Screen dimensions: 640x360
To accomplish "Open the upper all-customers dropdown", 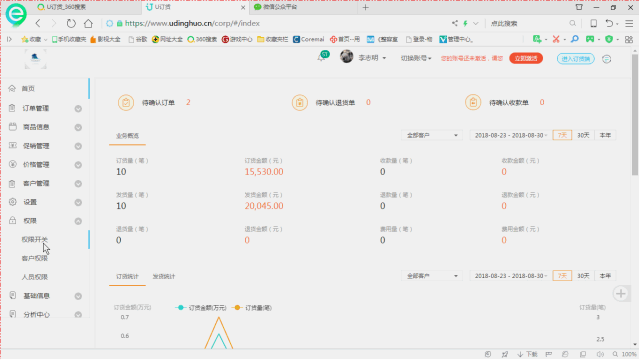I will (432, 135).
